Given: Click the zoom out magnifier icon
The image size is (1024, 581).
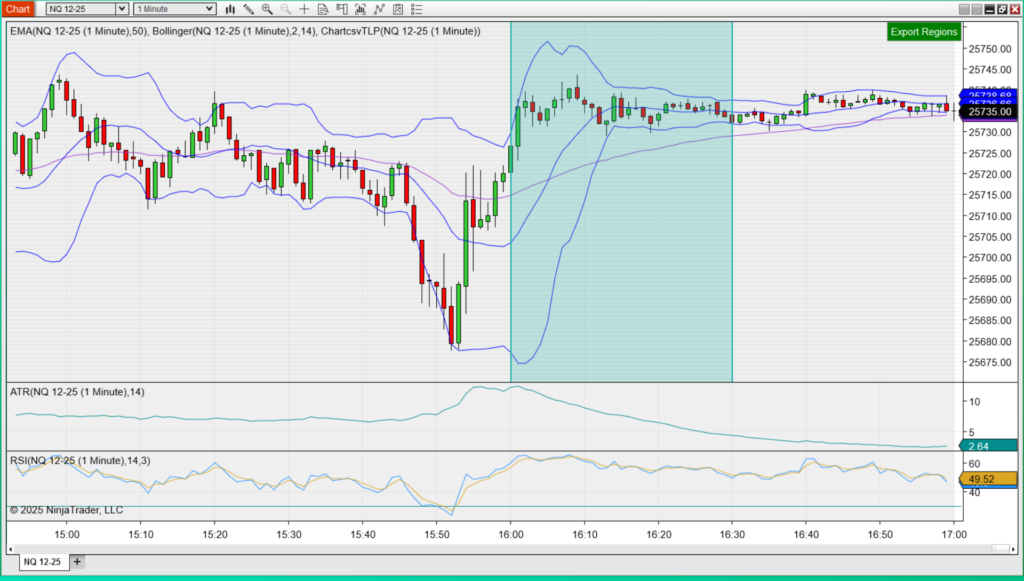Looking at the screenshot, I should click(x=286, y=9).
